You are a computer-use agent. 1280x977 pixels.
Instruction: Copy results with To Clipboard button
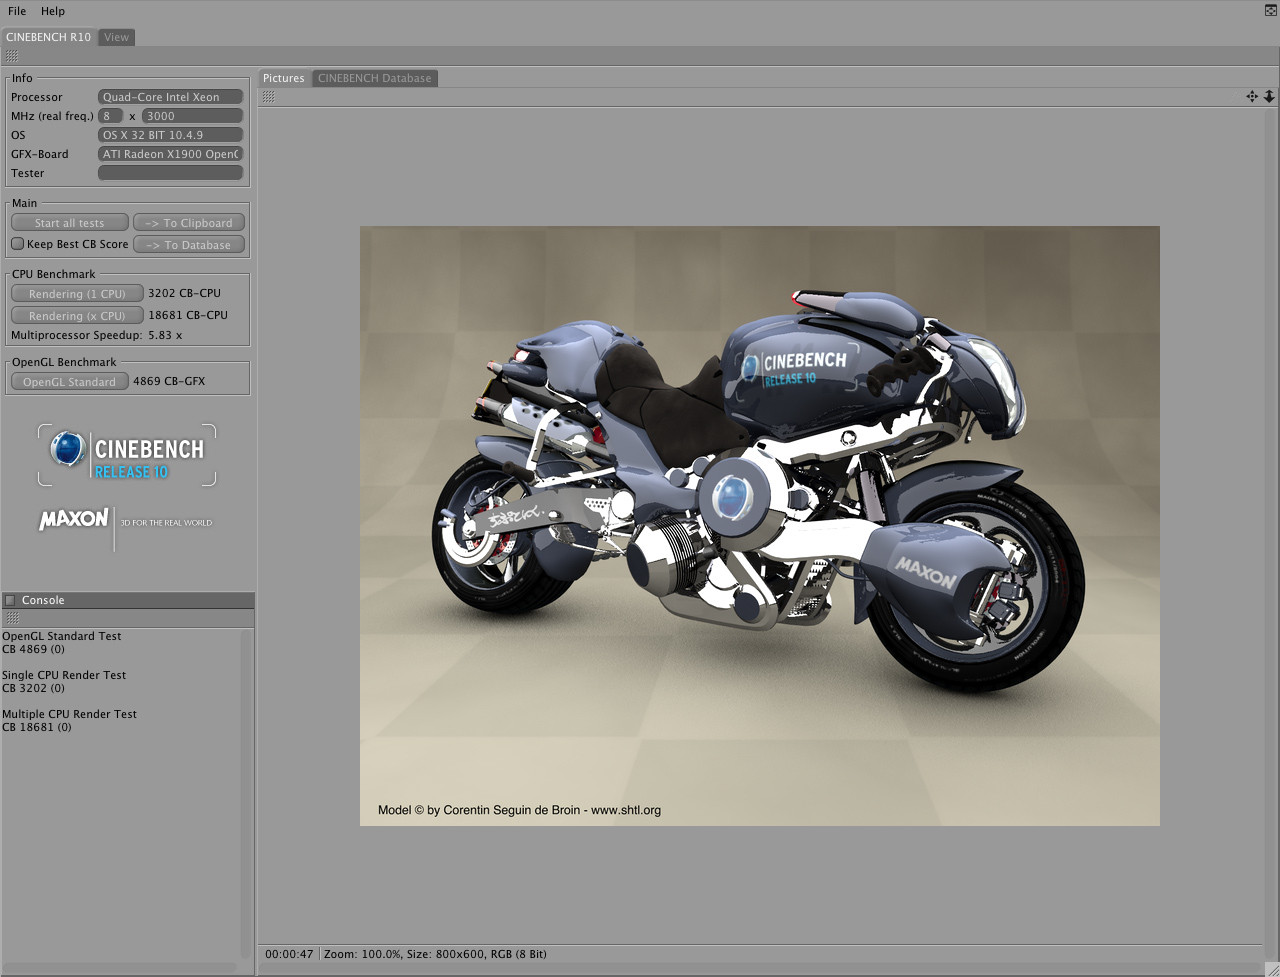pyautogui.click(x=189, y=223)
